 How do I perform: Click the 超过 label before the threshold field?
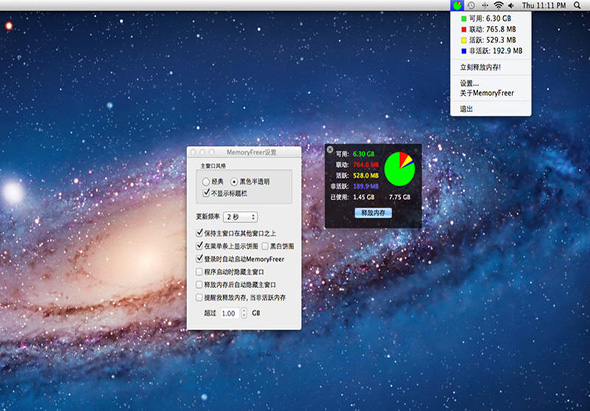click(210, 313)
